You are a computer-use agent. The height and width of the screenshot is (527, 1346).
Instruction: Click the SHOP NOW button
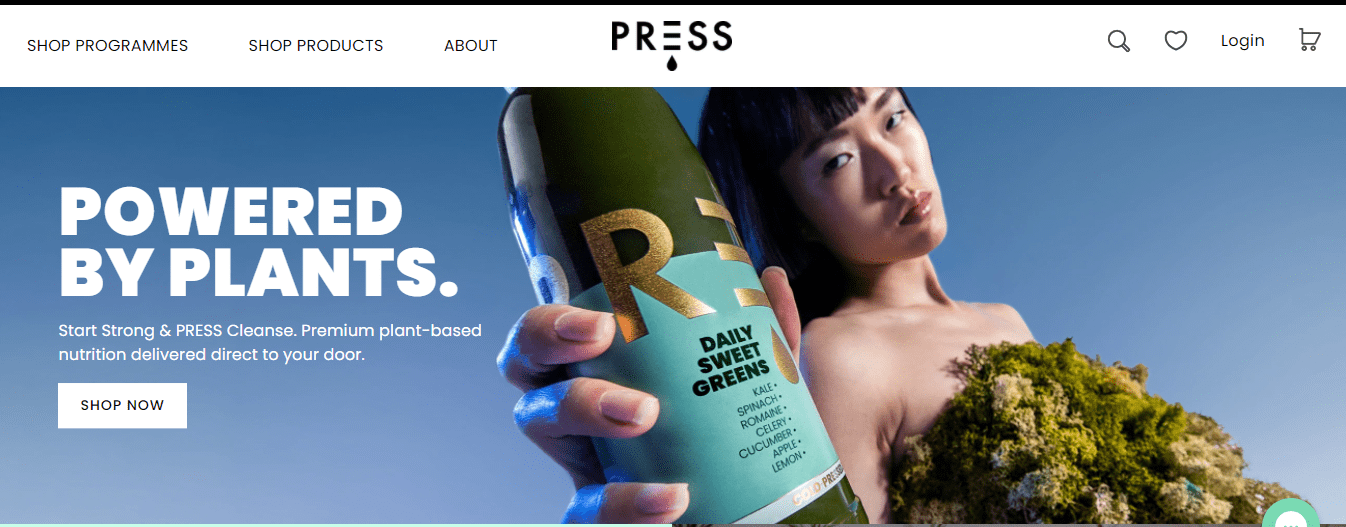coord(122,405)
